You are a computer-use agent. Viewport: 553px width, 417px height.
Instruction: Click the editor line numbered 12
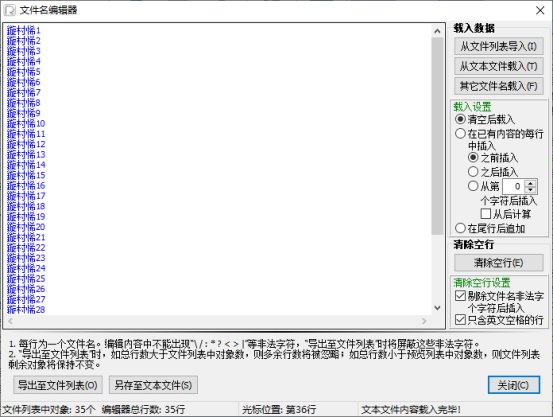[26, 144]
